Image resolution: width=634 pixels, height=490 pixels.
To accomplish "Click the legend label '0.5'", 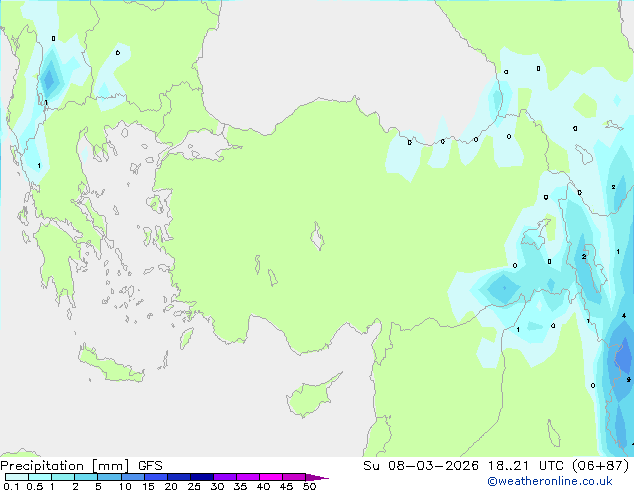I will (35, 486).
